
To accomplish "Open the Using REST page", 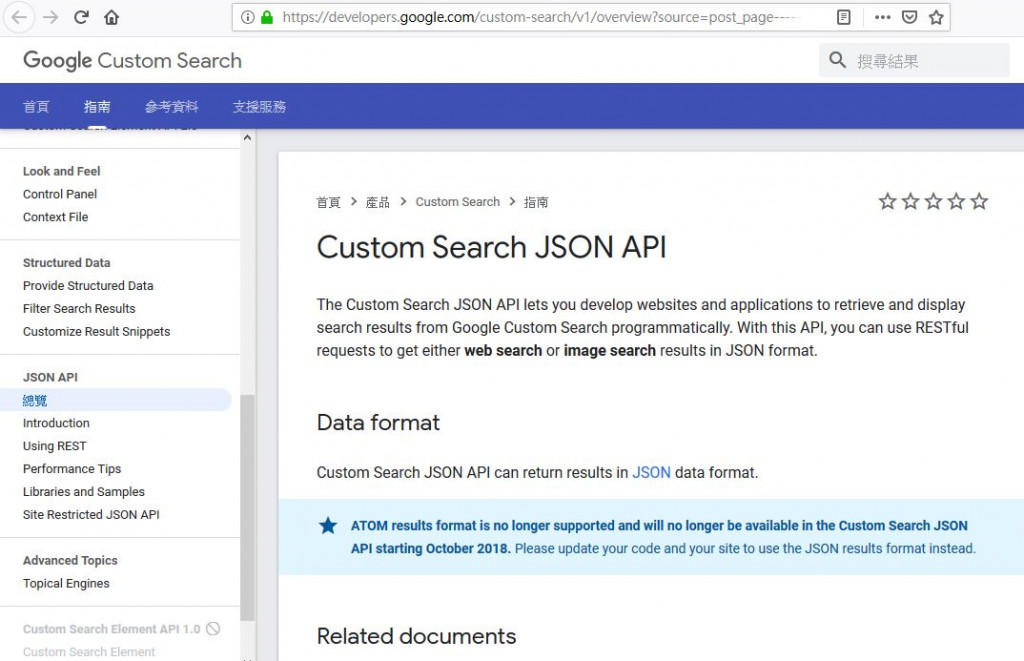I will tap(54, 445).
